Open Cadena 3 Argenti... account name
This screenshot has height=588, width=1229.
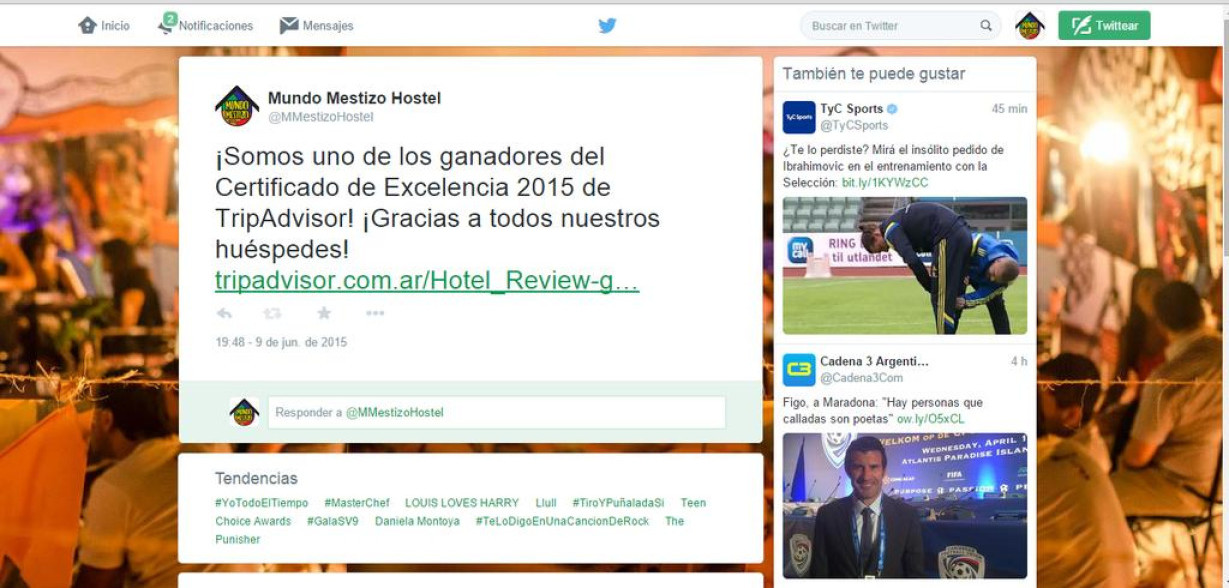[x=874, y=361]
